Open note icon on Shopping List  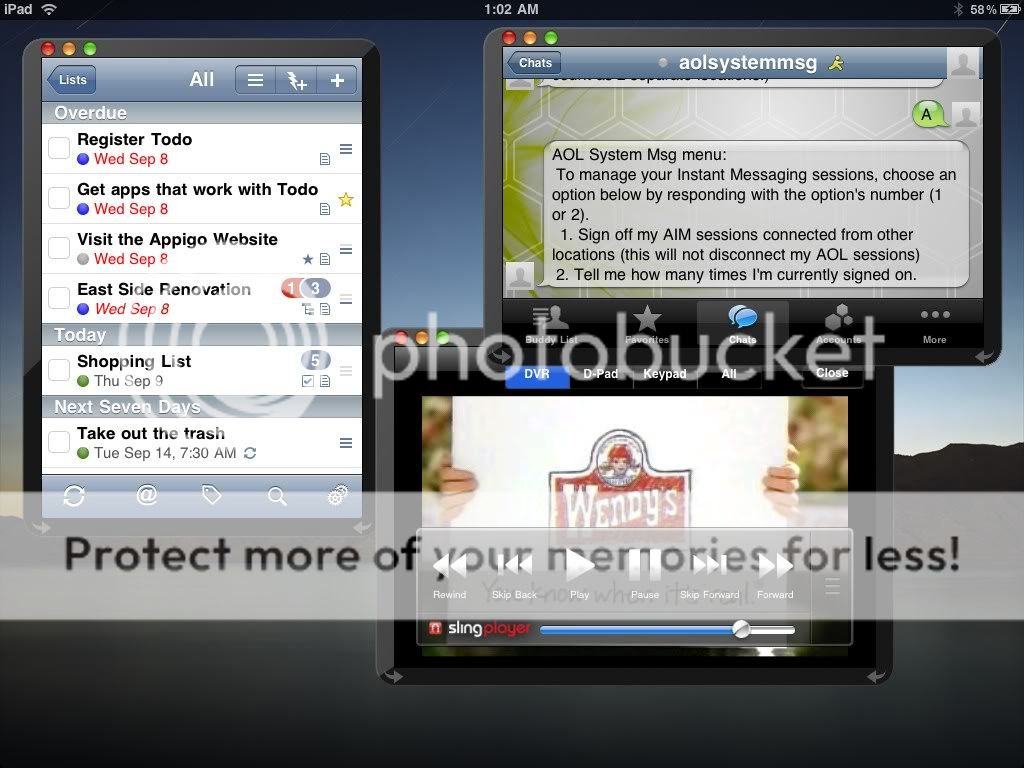(325, 381)
